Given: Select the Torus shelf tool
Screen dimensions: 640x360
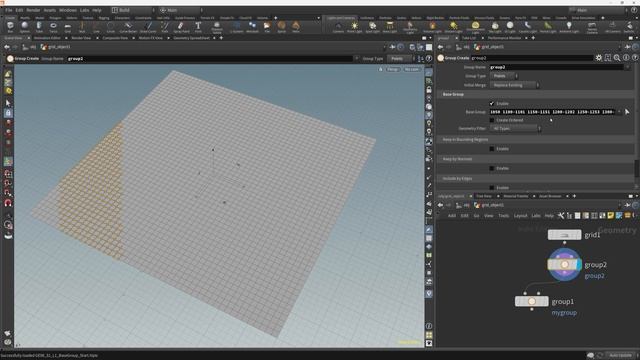Looking at the screenshot, I should point(53,27).
